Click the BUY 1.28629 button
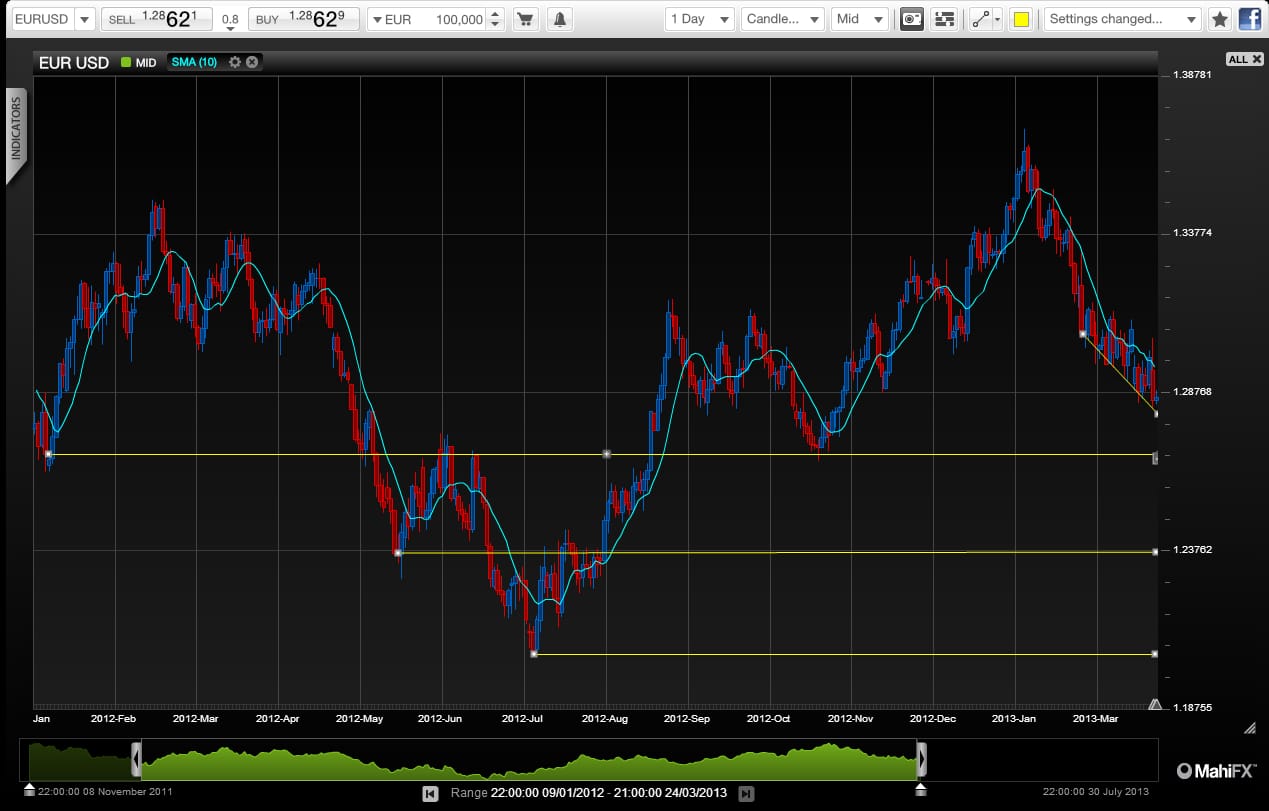This screenshot has height=811, width=1269. 301,19
